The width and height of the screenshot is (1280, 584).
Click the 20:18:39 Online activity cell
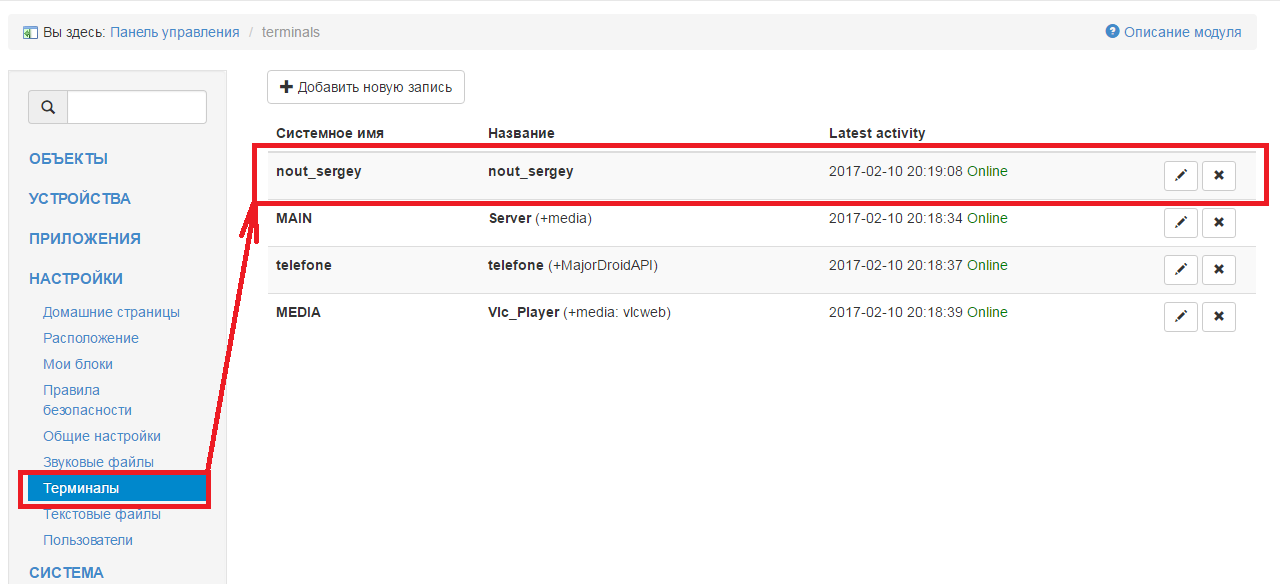[918, 312]
